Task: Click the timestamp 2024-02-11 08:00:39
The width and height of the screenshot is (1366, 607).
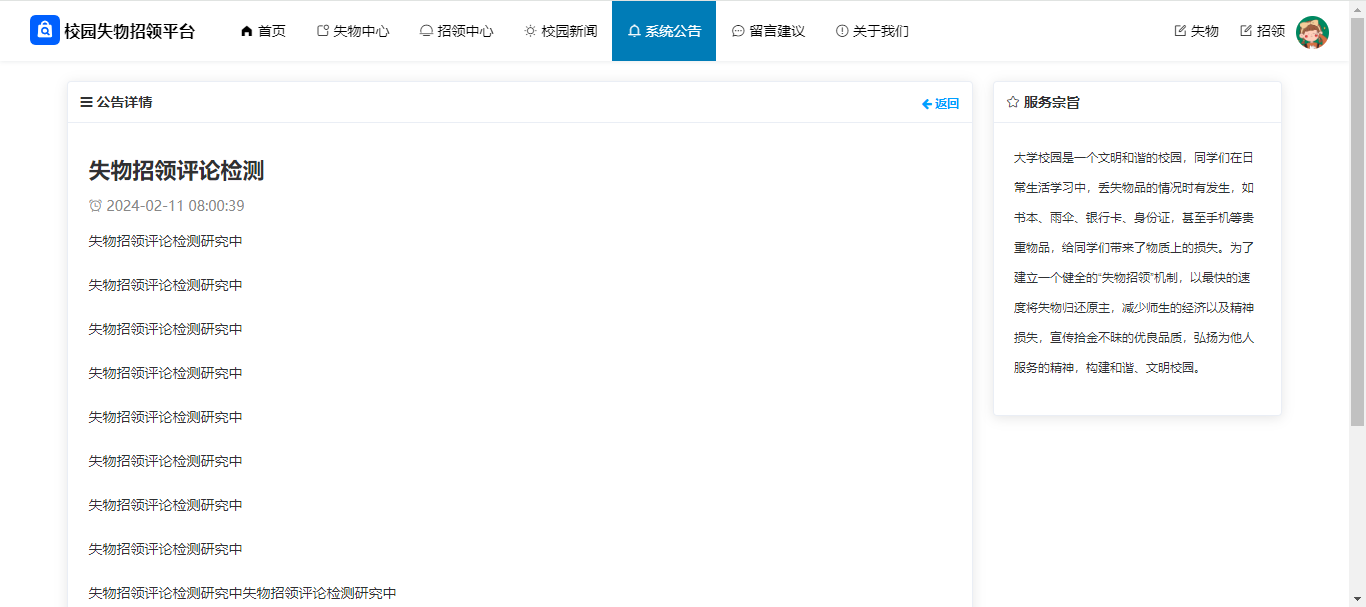Action: [175, 206]
